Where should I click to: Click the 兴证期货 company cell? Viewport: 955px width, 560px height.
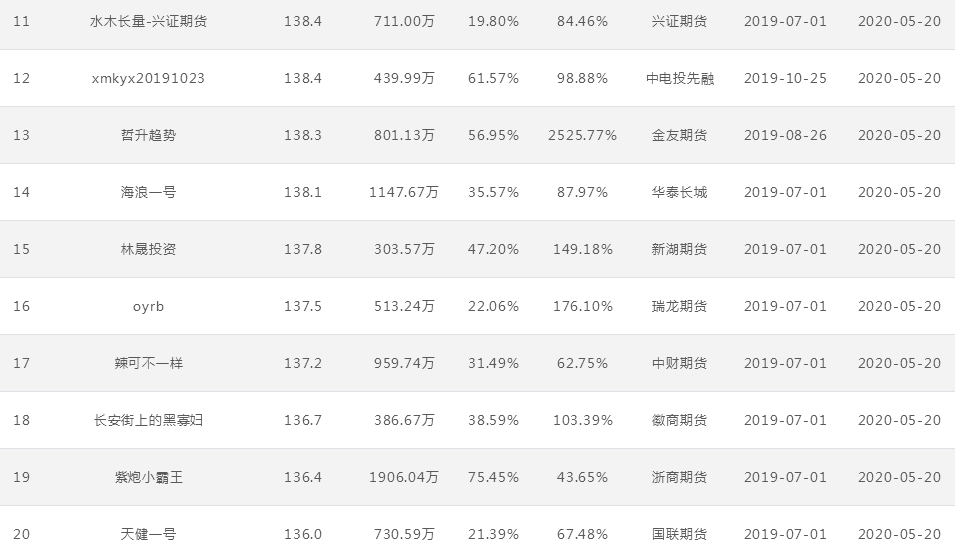679,21
